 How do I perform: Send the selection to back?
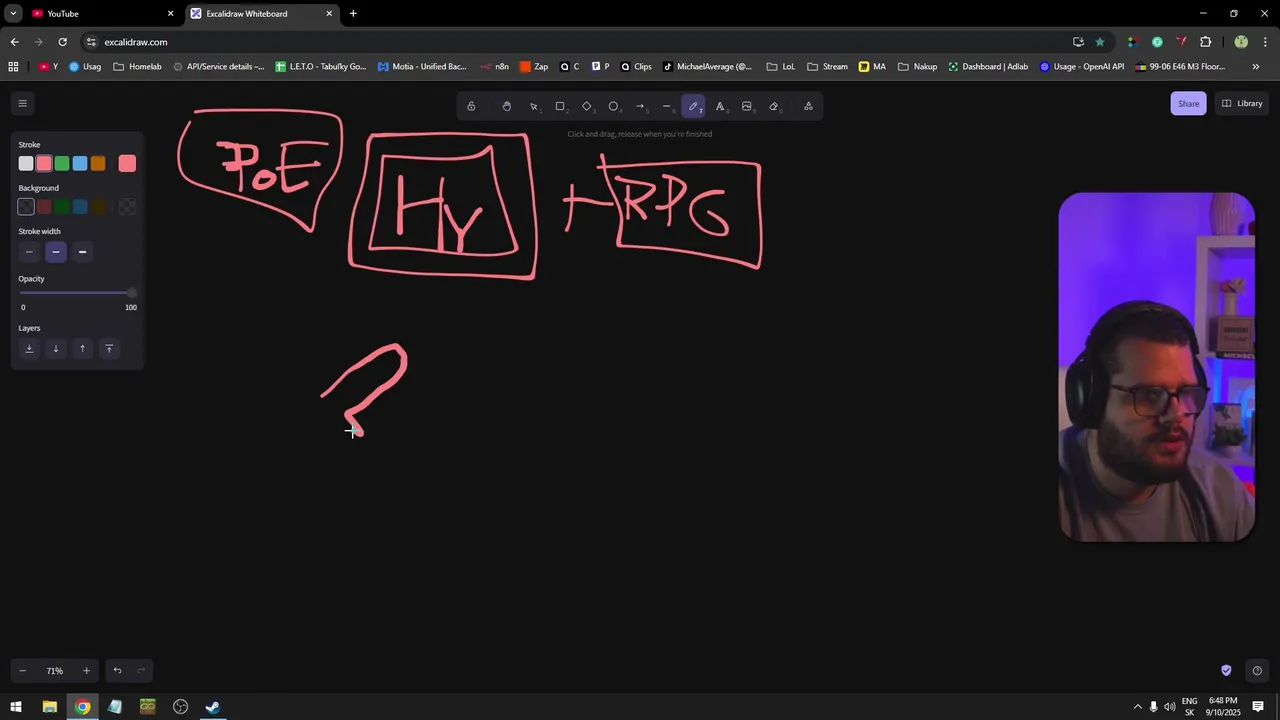[x=29, y=348]
